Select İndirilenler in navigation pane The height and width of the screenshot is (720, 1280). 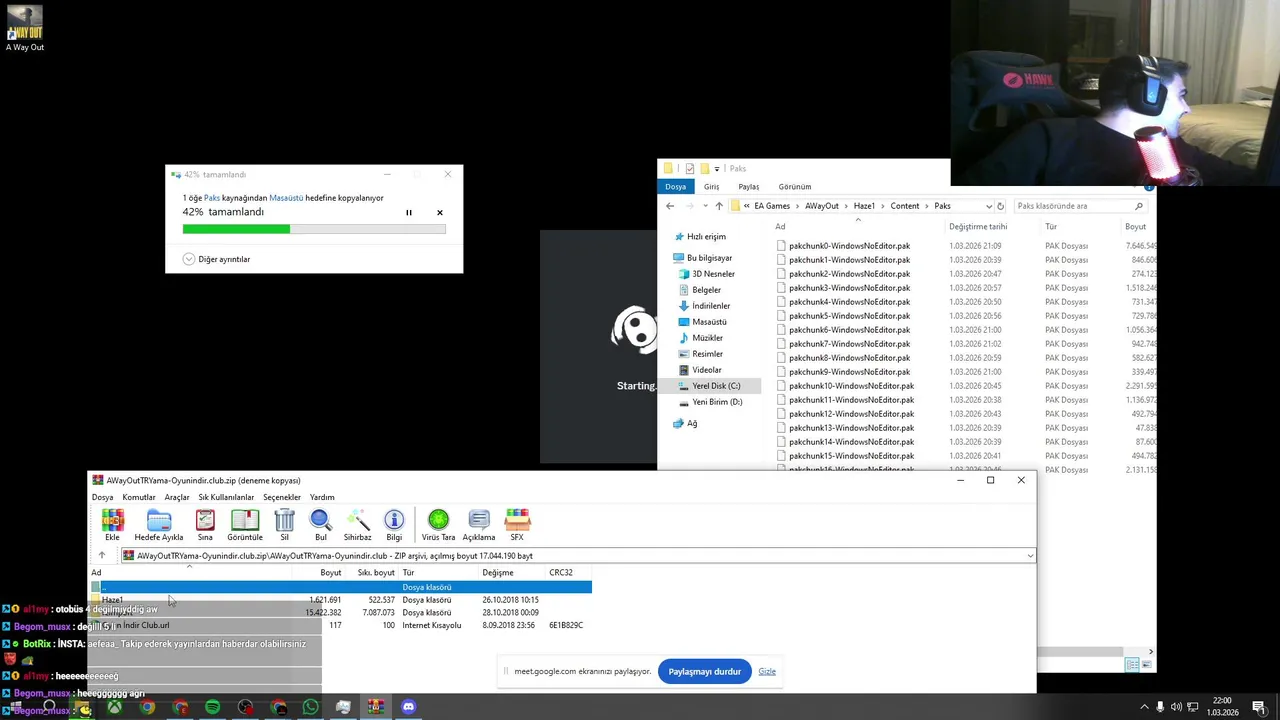coord(711,306)
